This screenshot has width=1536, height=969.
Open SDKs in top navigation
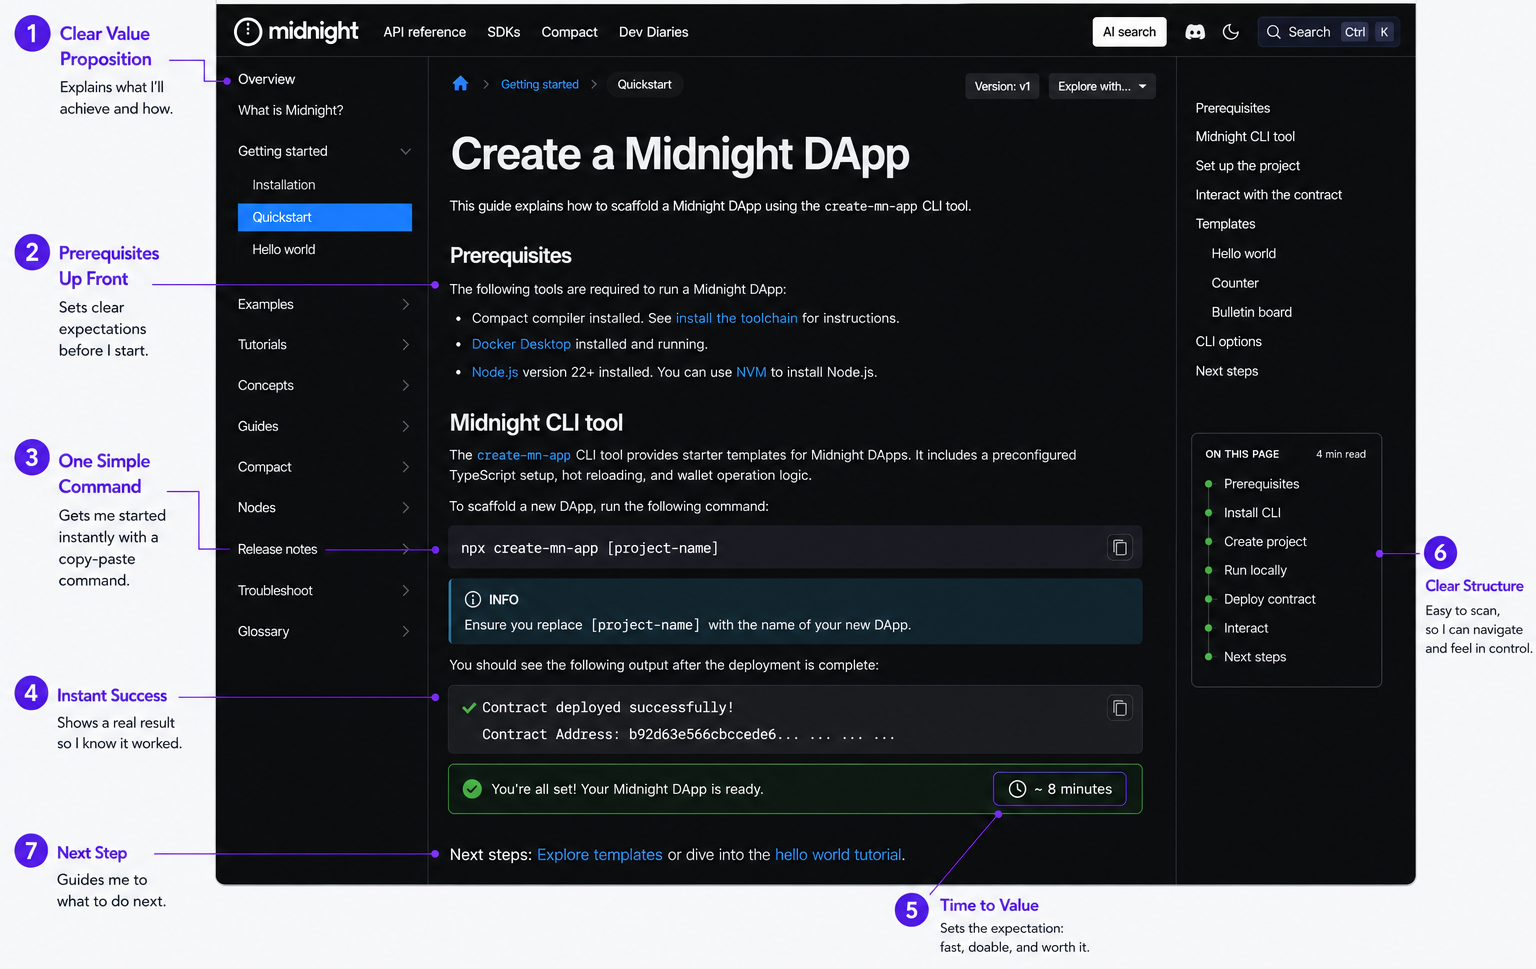coord(503,32)
